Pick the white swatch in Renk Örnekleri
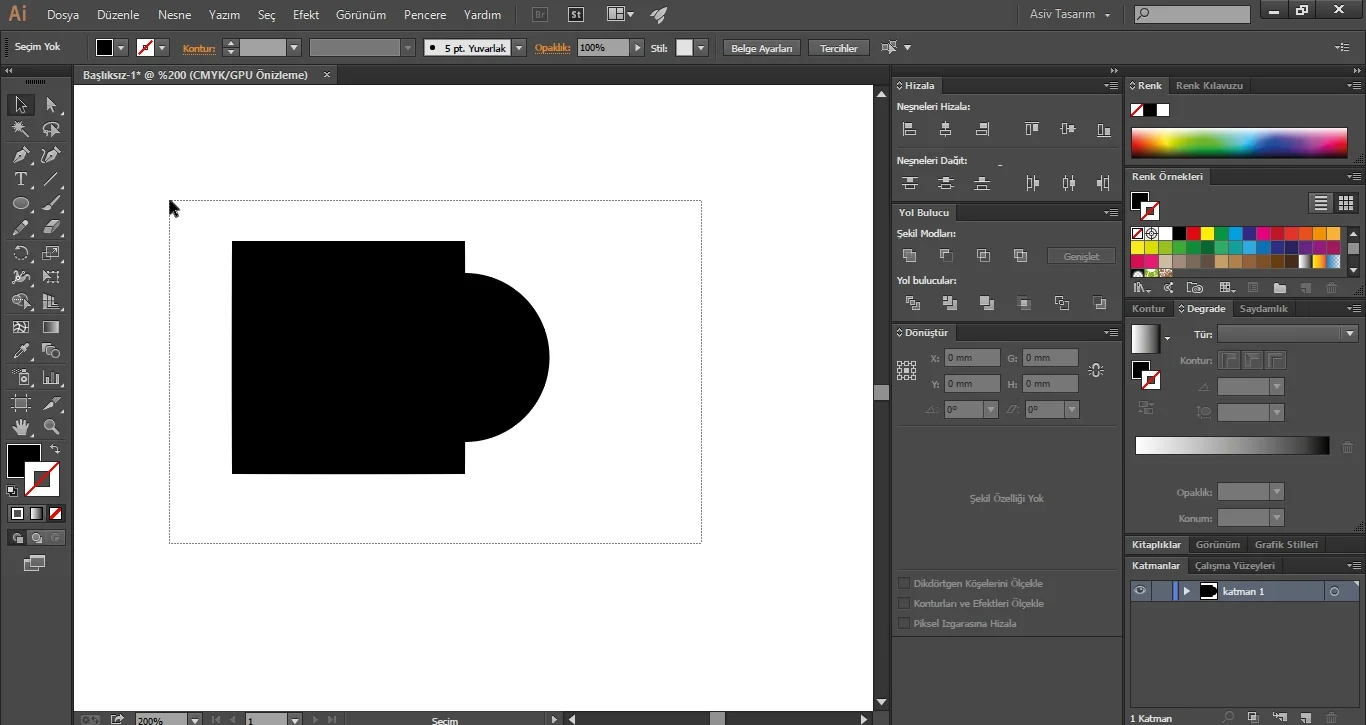 coord(1165,234)
